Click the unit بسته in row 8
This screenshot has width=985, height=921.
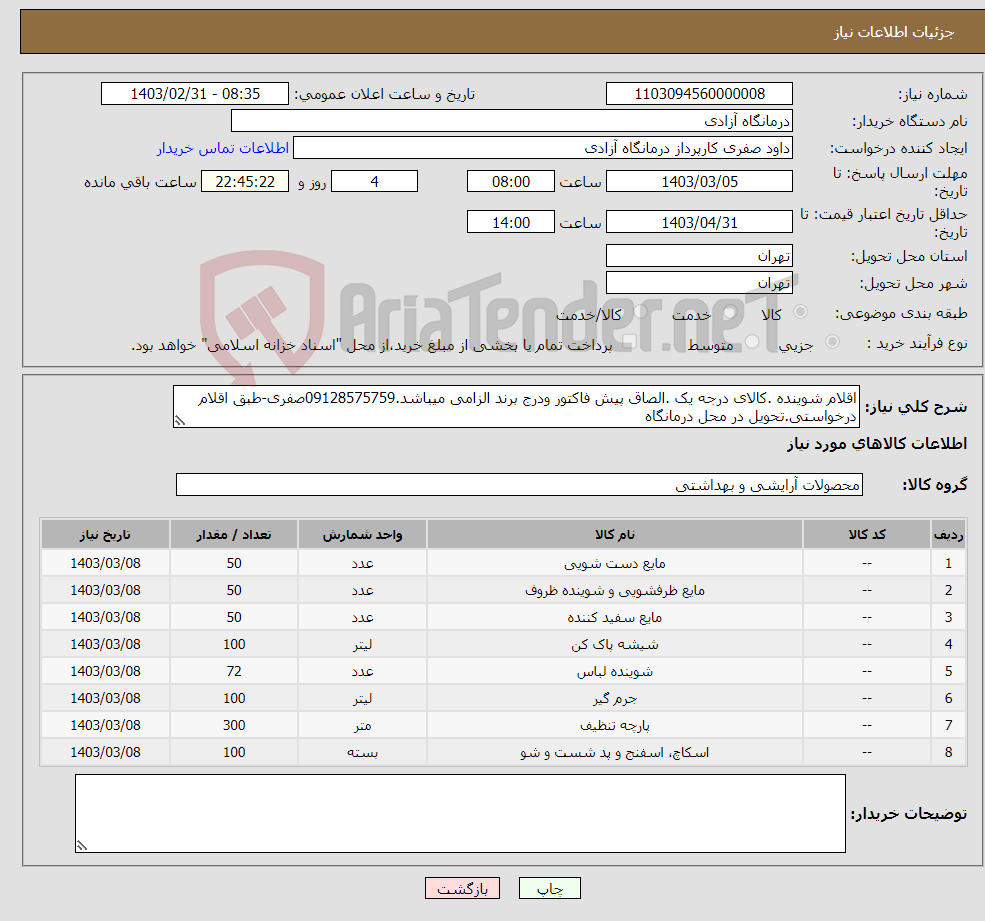(x=362, y=753)
